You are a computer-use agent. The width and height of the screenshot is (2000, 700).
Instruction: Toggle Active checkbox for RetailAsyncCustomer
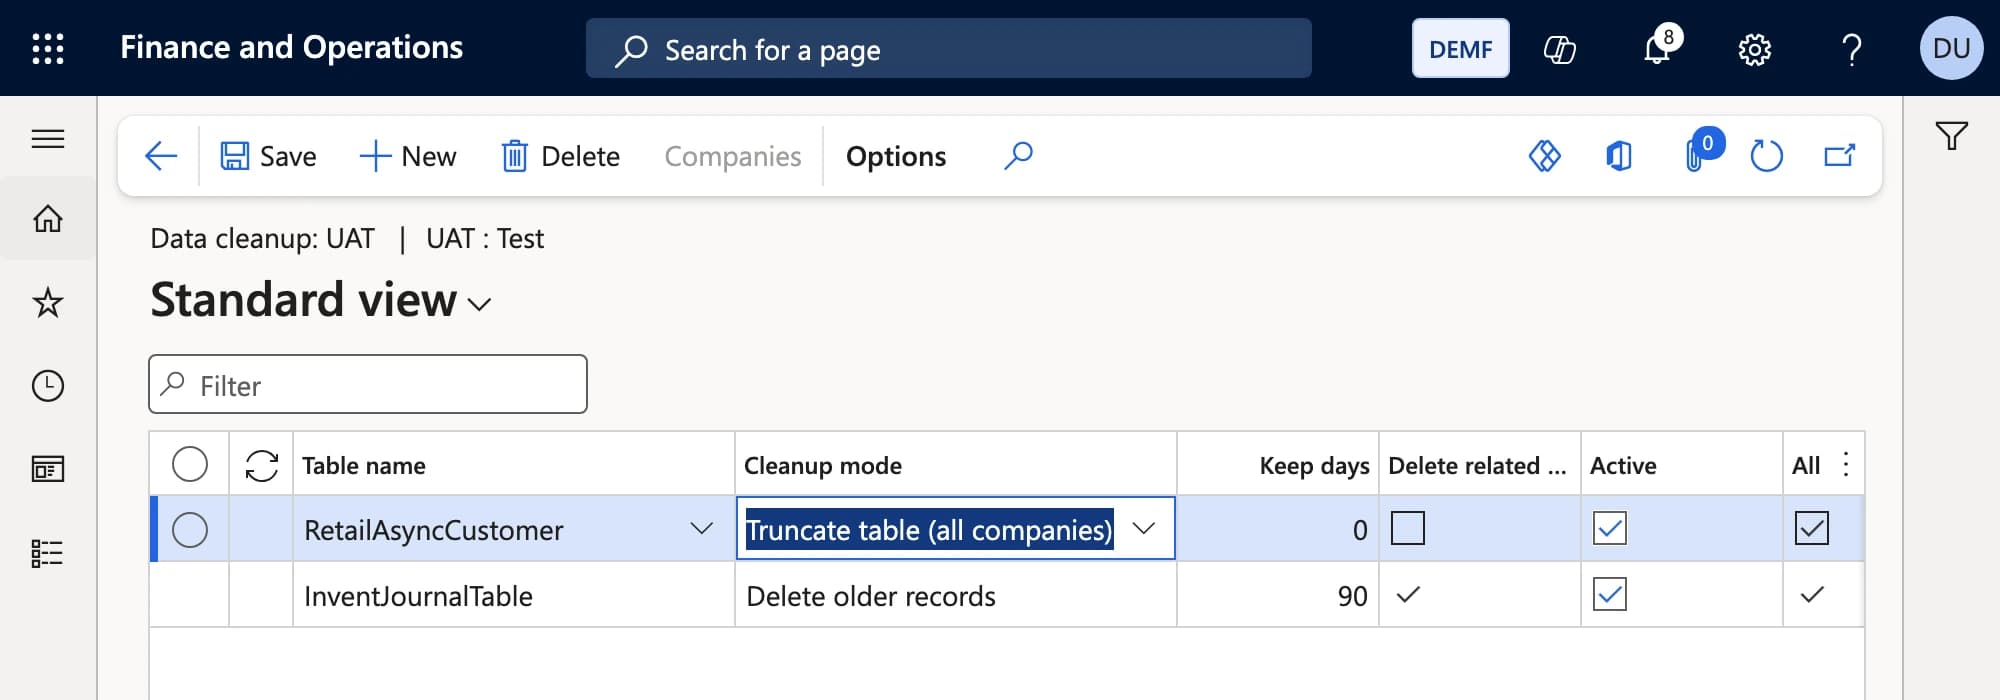pos(1609,528)
